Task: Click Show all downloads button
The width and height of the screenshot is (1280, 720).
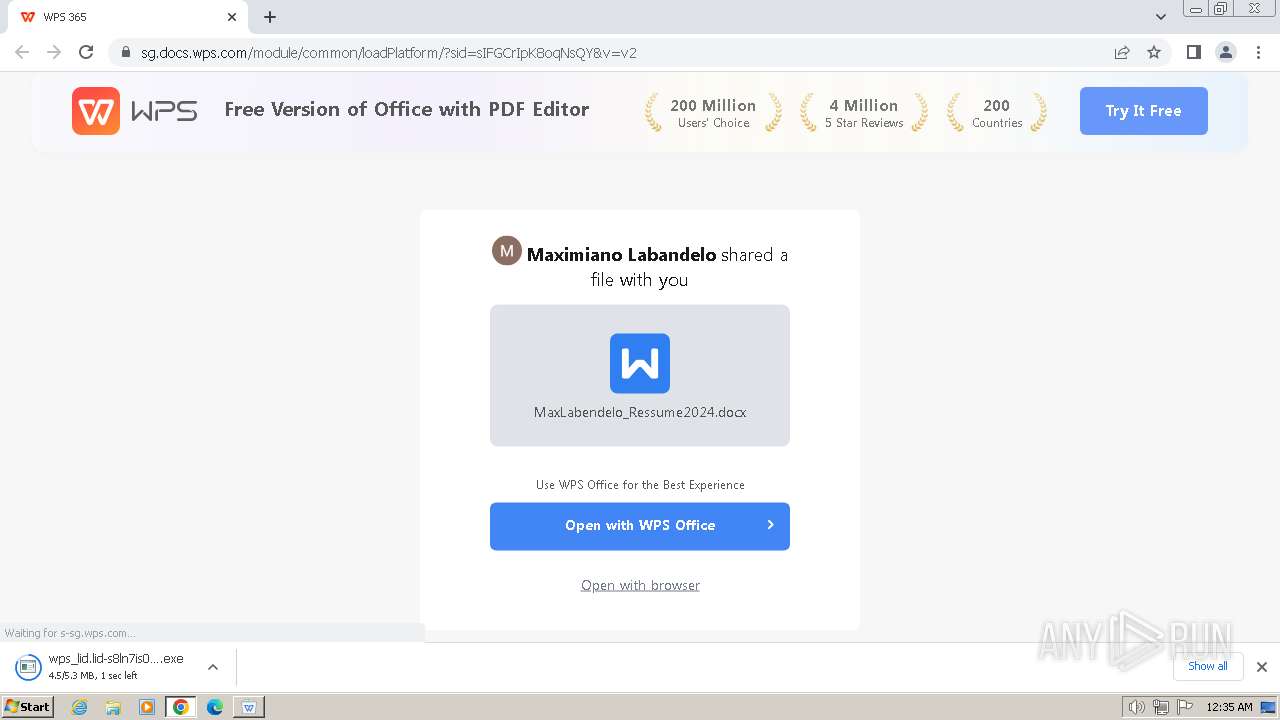Action: coord(1208,666)
